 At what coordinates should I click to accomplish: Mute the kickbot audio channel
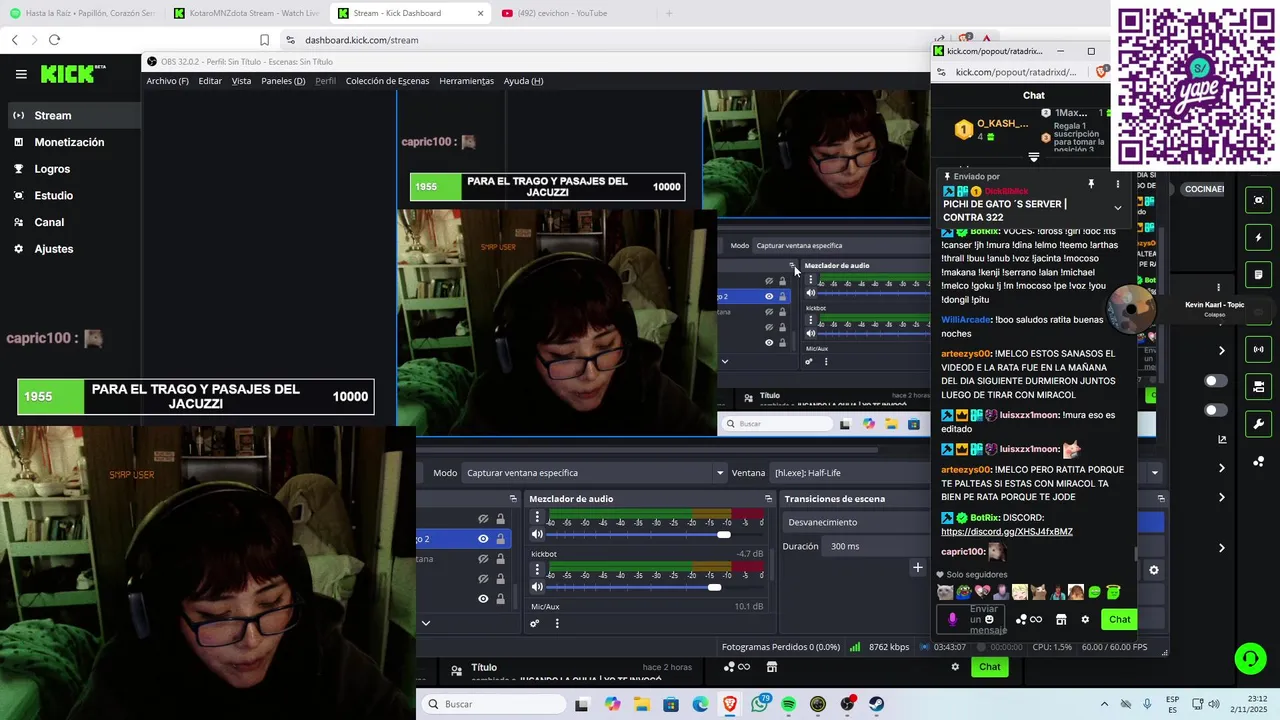(x=537, y=587)
